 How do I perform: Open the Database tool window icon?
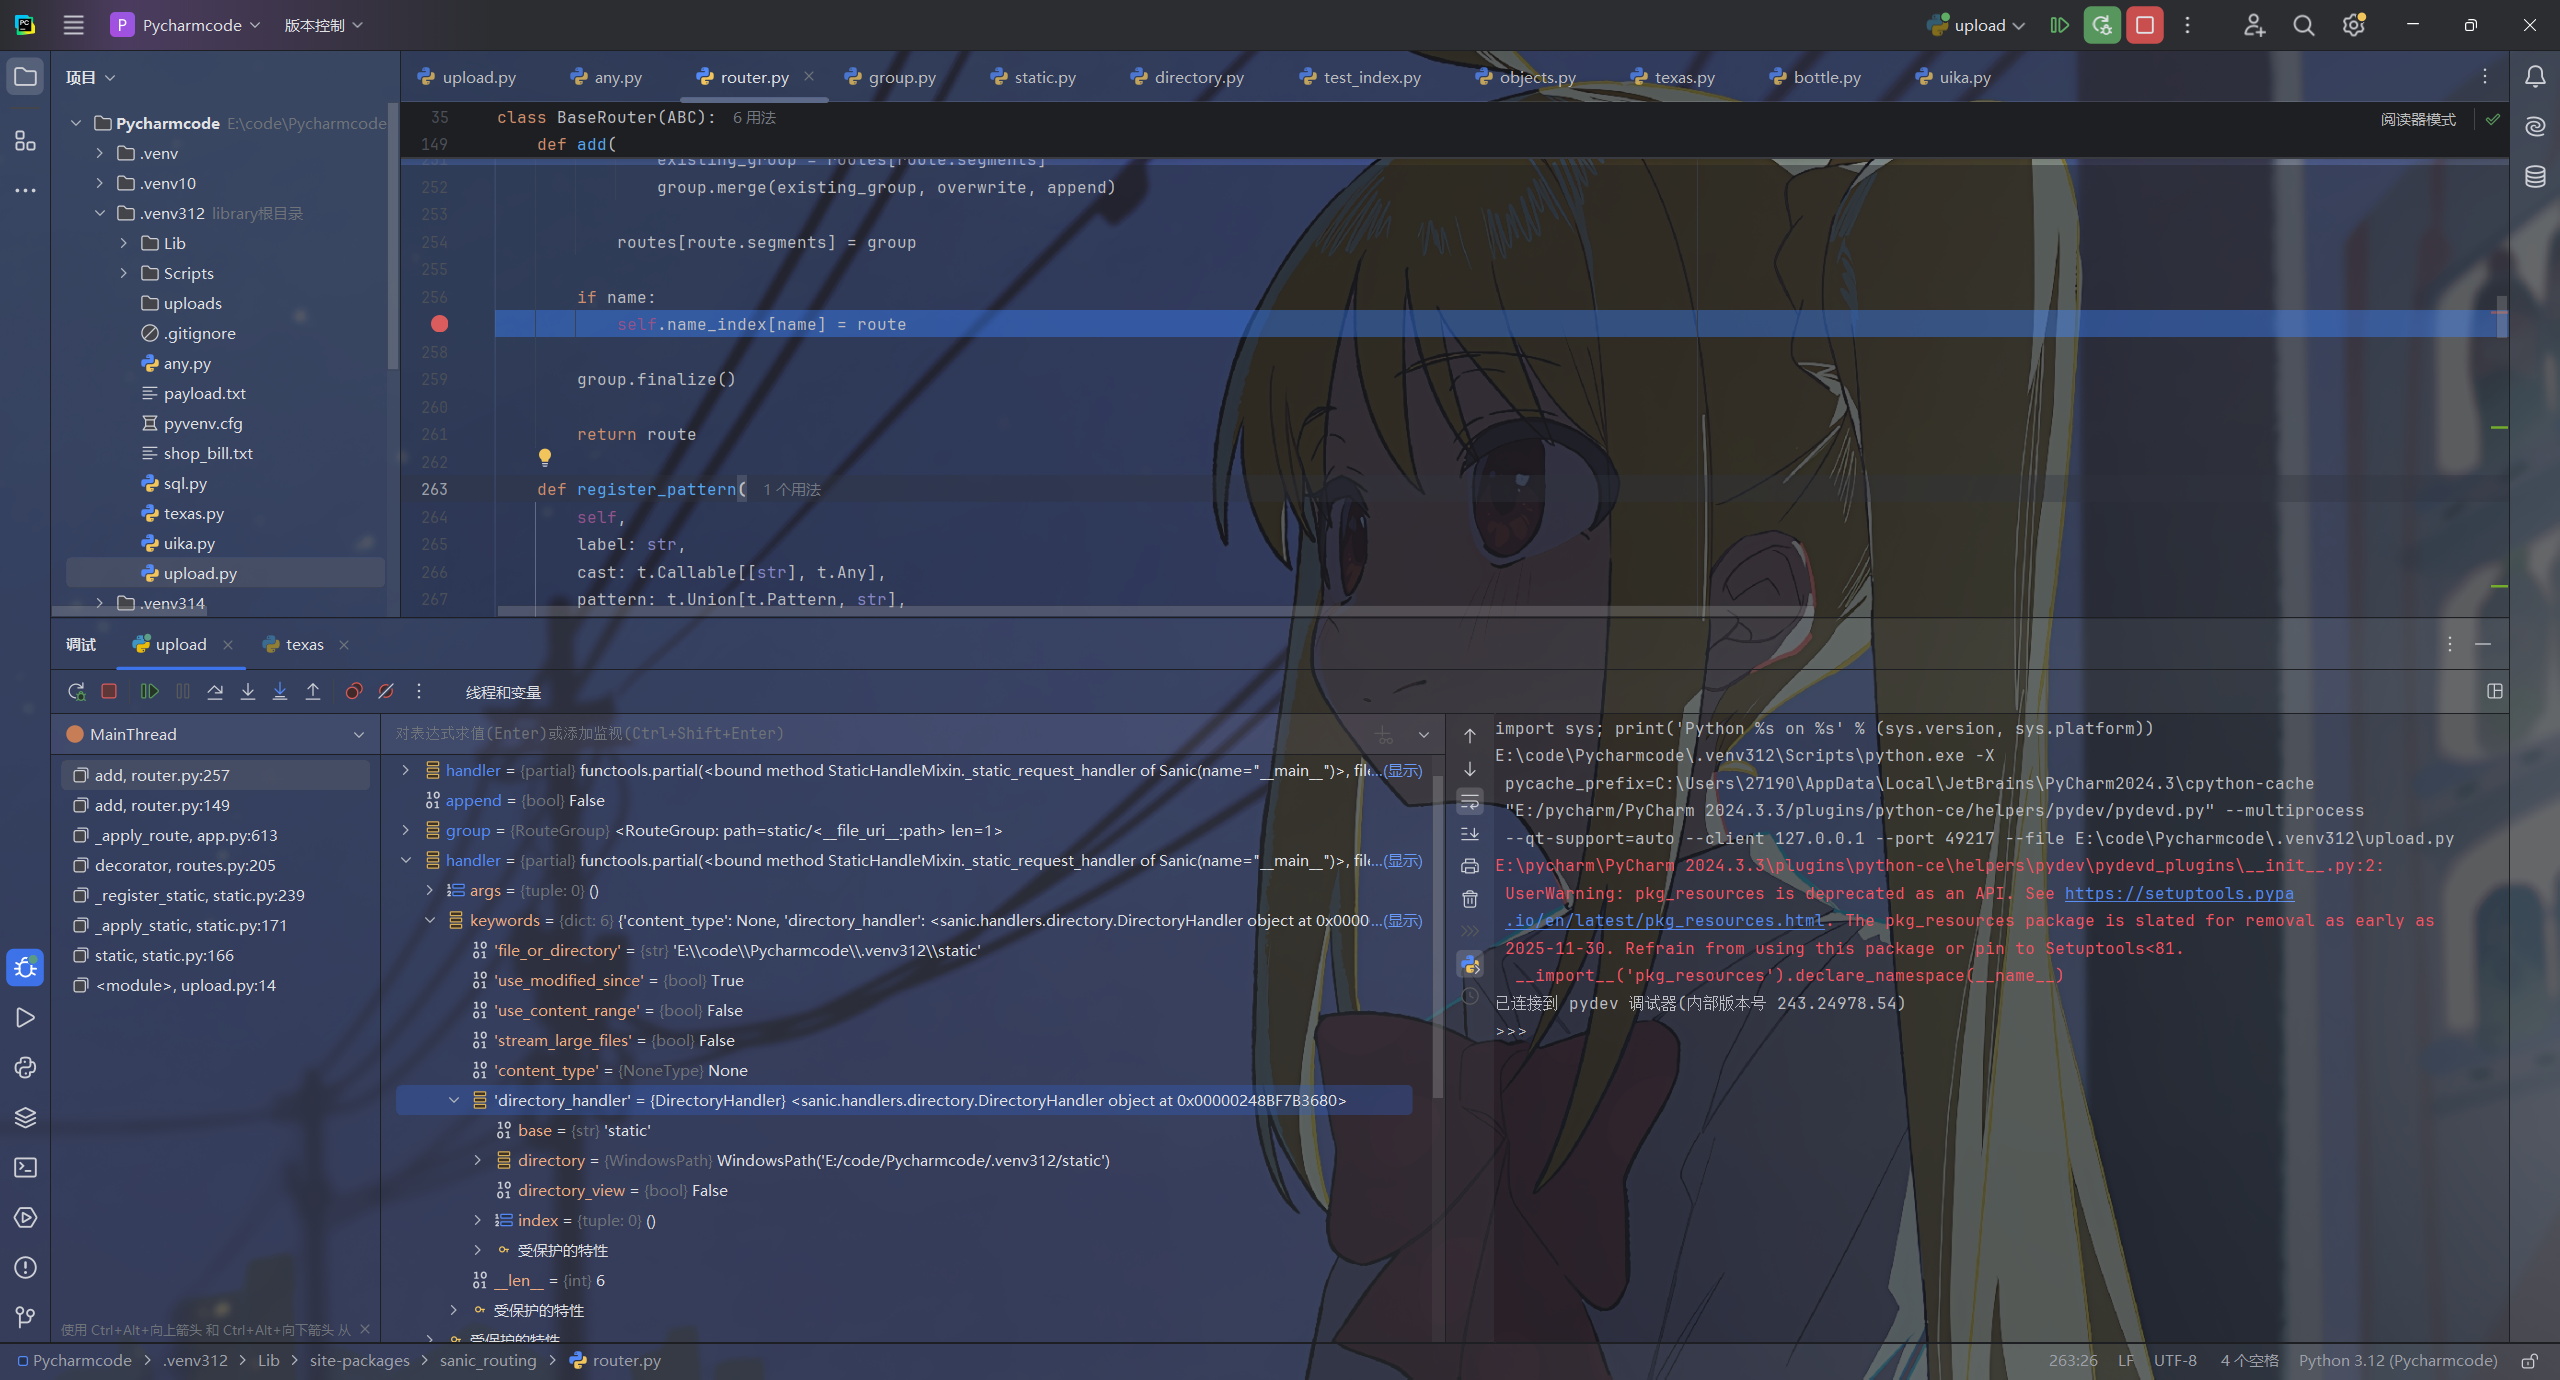click(2535, 177)
